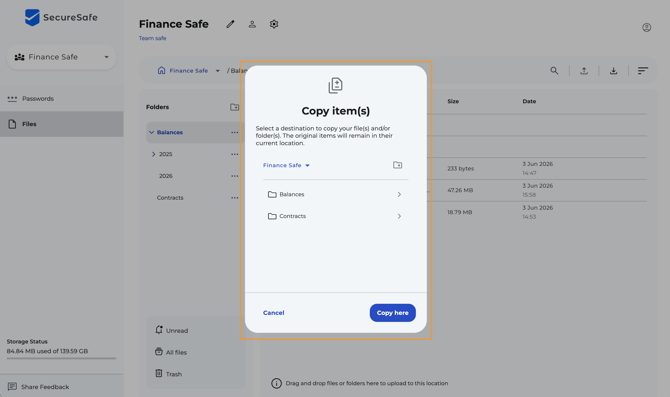Click the edit pencil icon beside Finance Safe
The image size is (670, 397).
coord(230,24)
